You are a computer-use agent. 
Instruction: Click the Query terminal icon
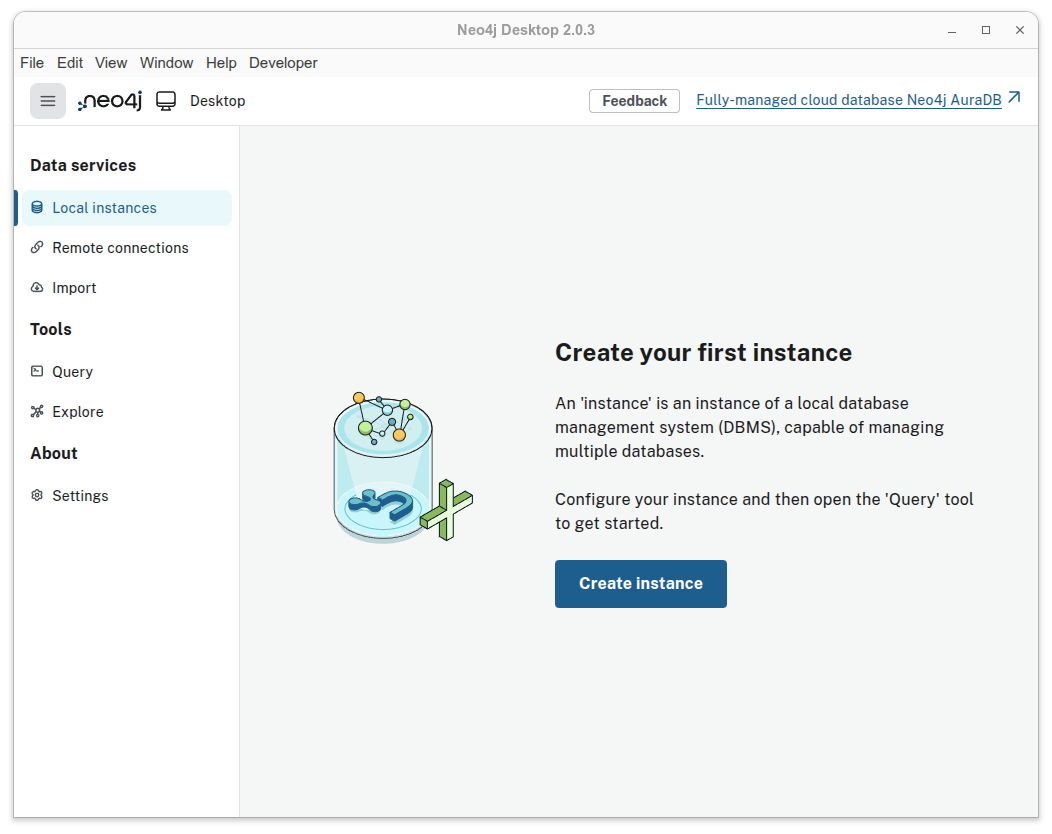37,372
